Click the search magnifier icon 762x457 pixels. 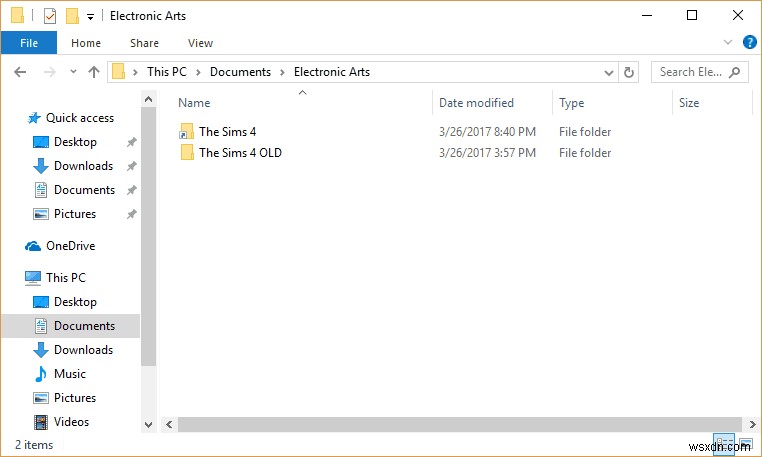click(735, 72)
